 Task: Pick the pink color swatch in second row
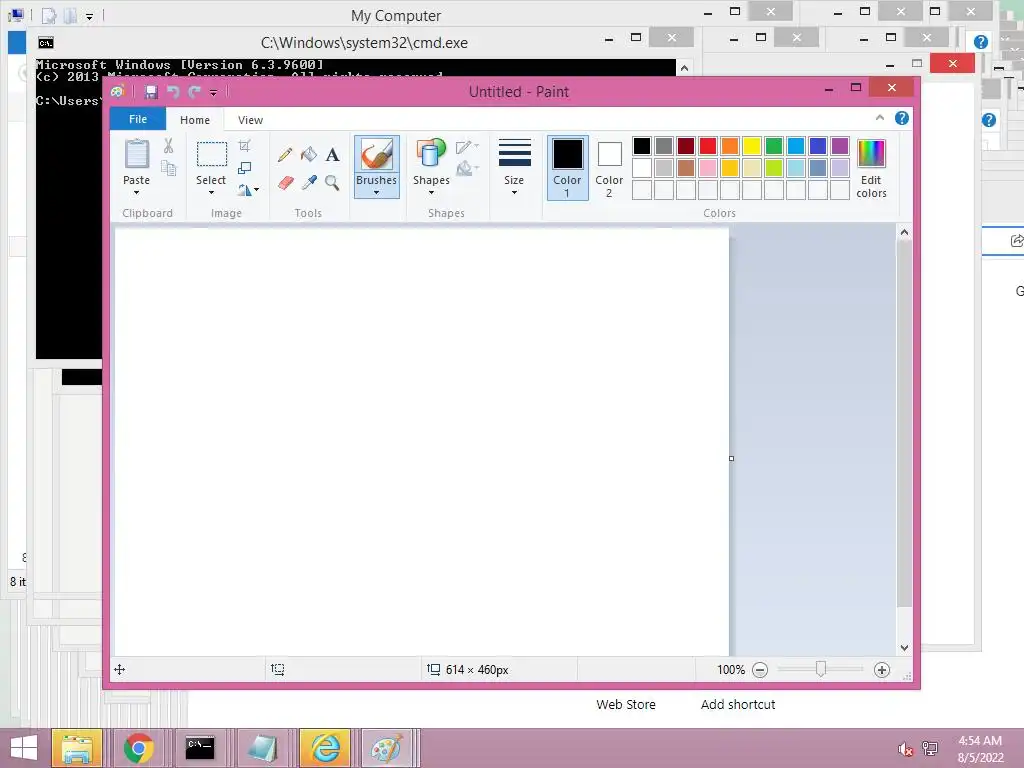click(x=708, y=168)
